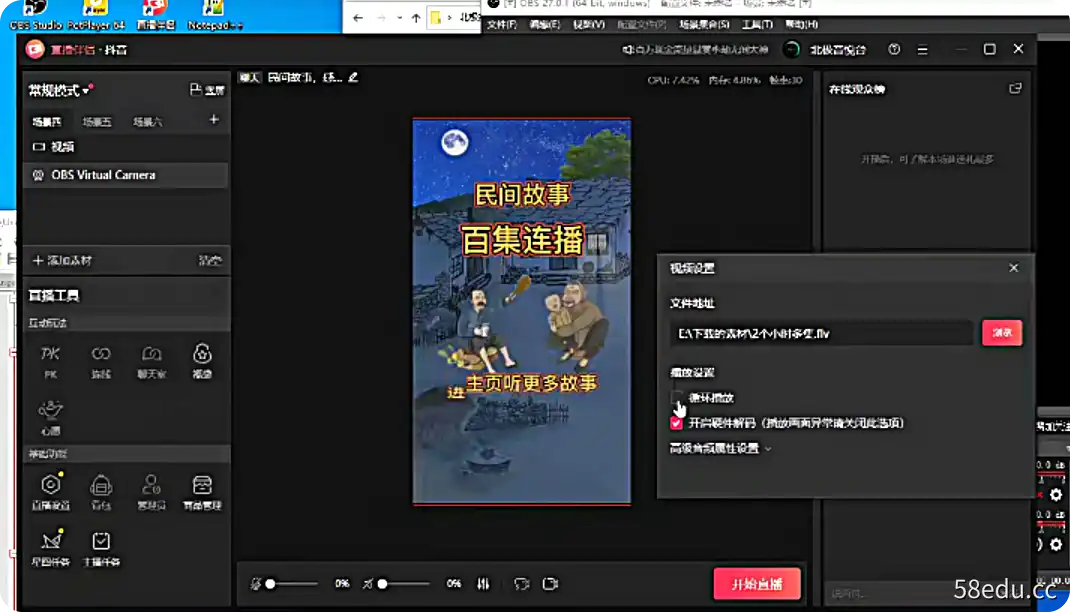Select the 视频 source row
This screenshot has width=1070, height=612.
click(126, 147)
